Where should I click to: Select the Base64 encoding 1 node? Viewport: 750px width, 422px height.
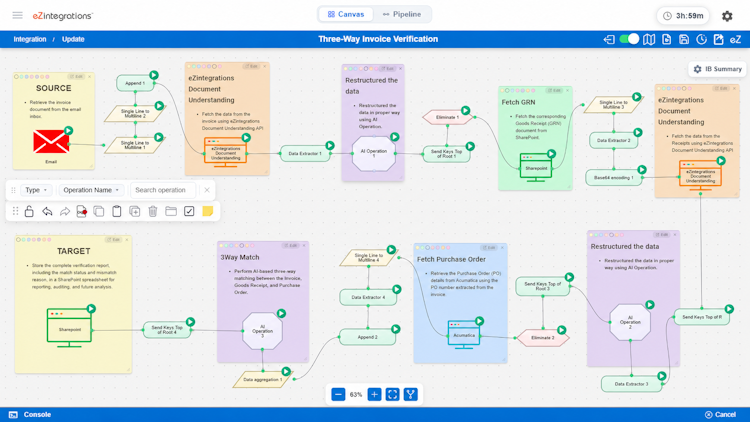[x=614, y=178]
